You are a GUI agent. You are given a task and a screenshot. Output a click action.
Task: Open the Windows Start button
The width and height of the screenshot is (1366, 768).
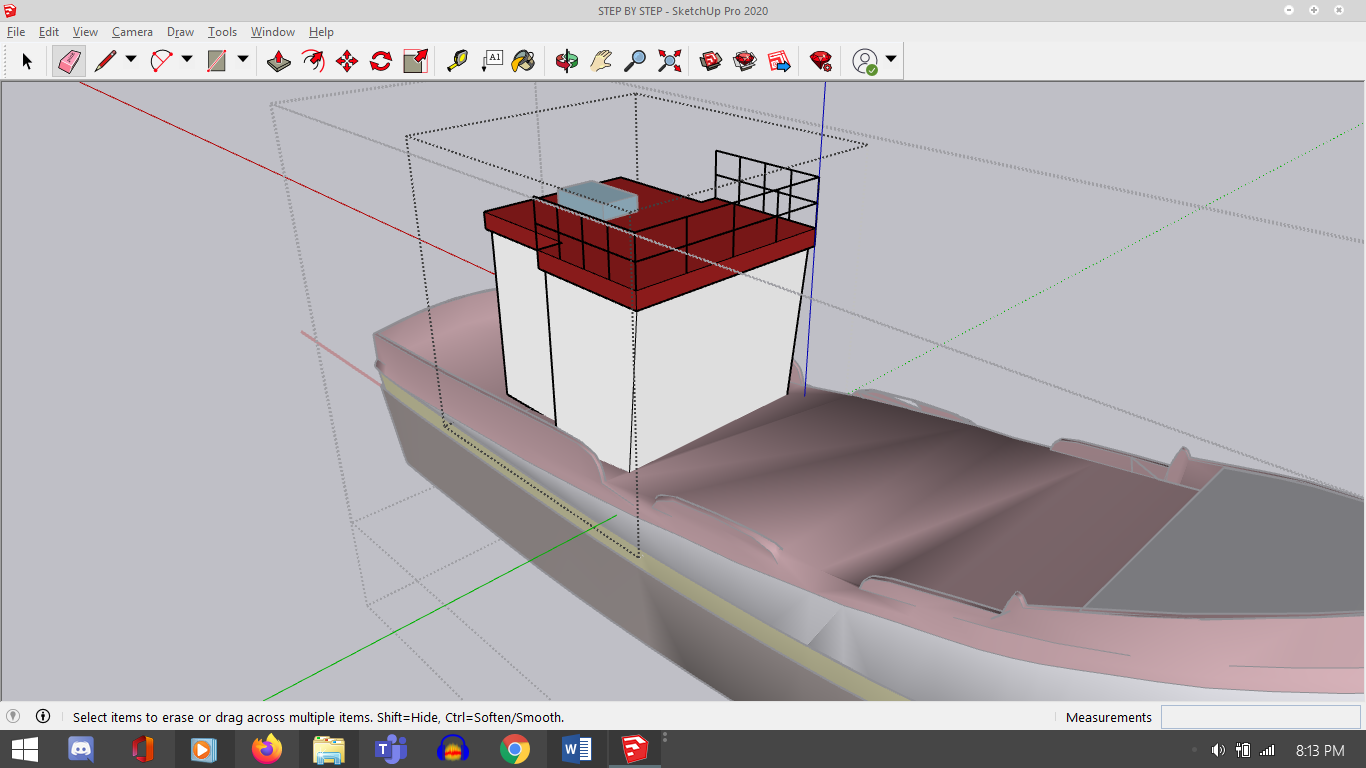(24, 749)
